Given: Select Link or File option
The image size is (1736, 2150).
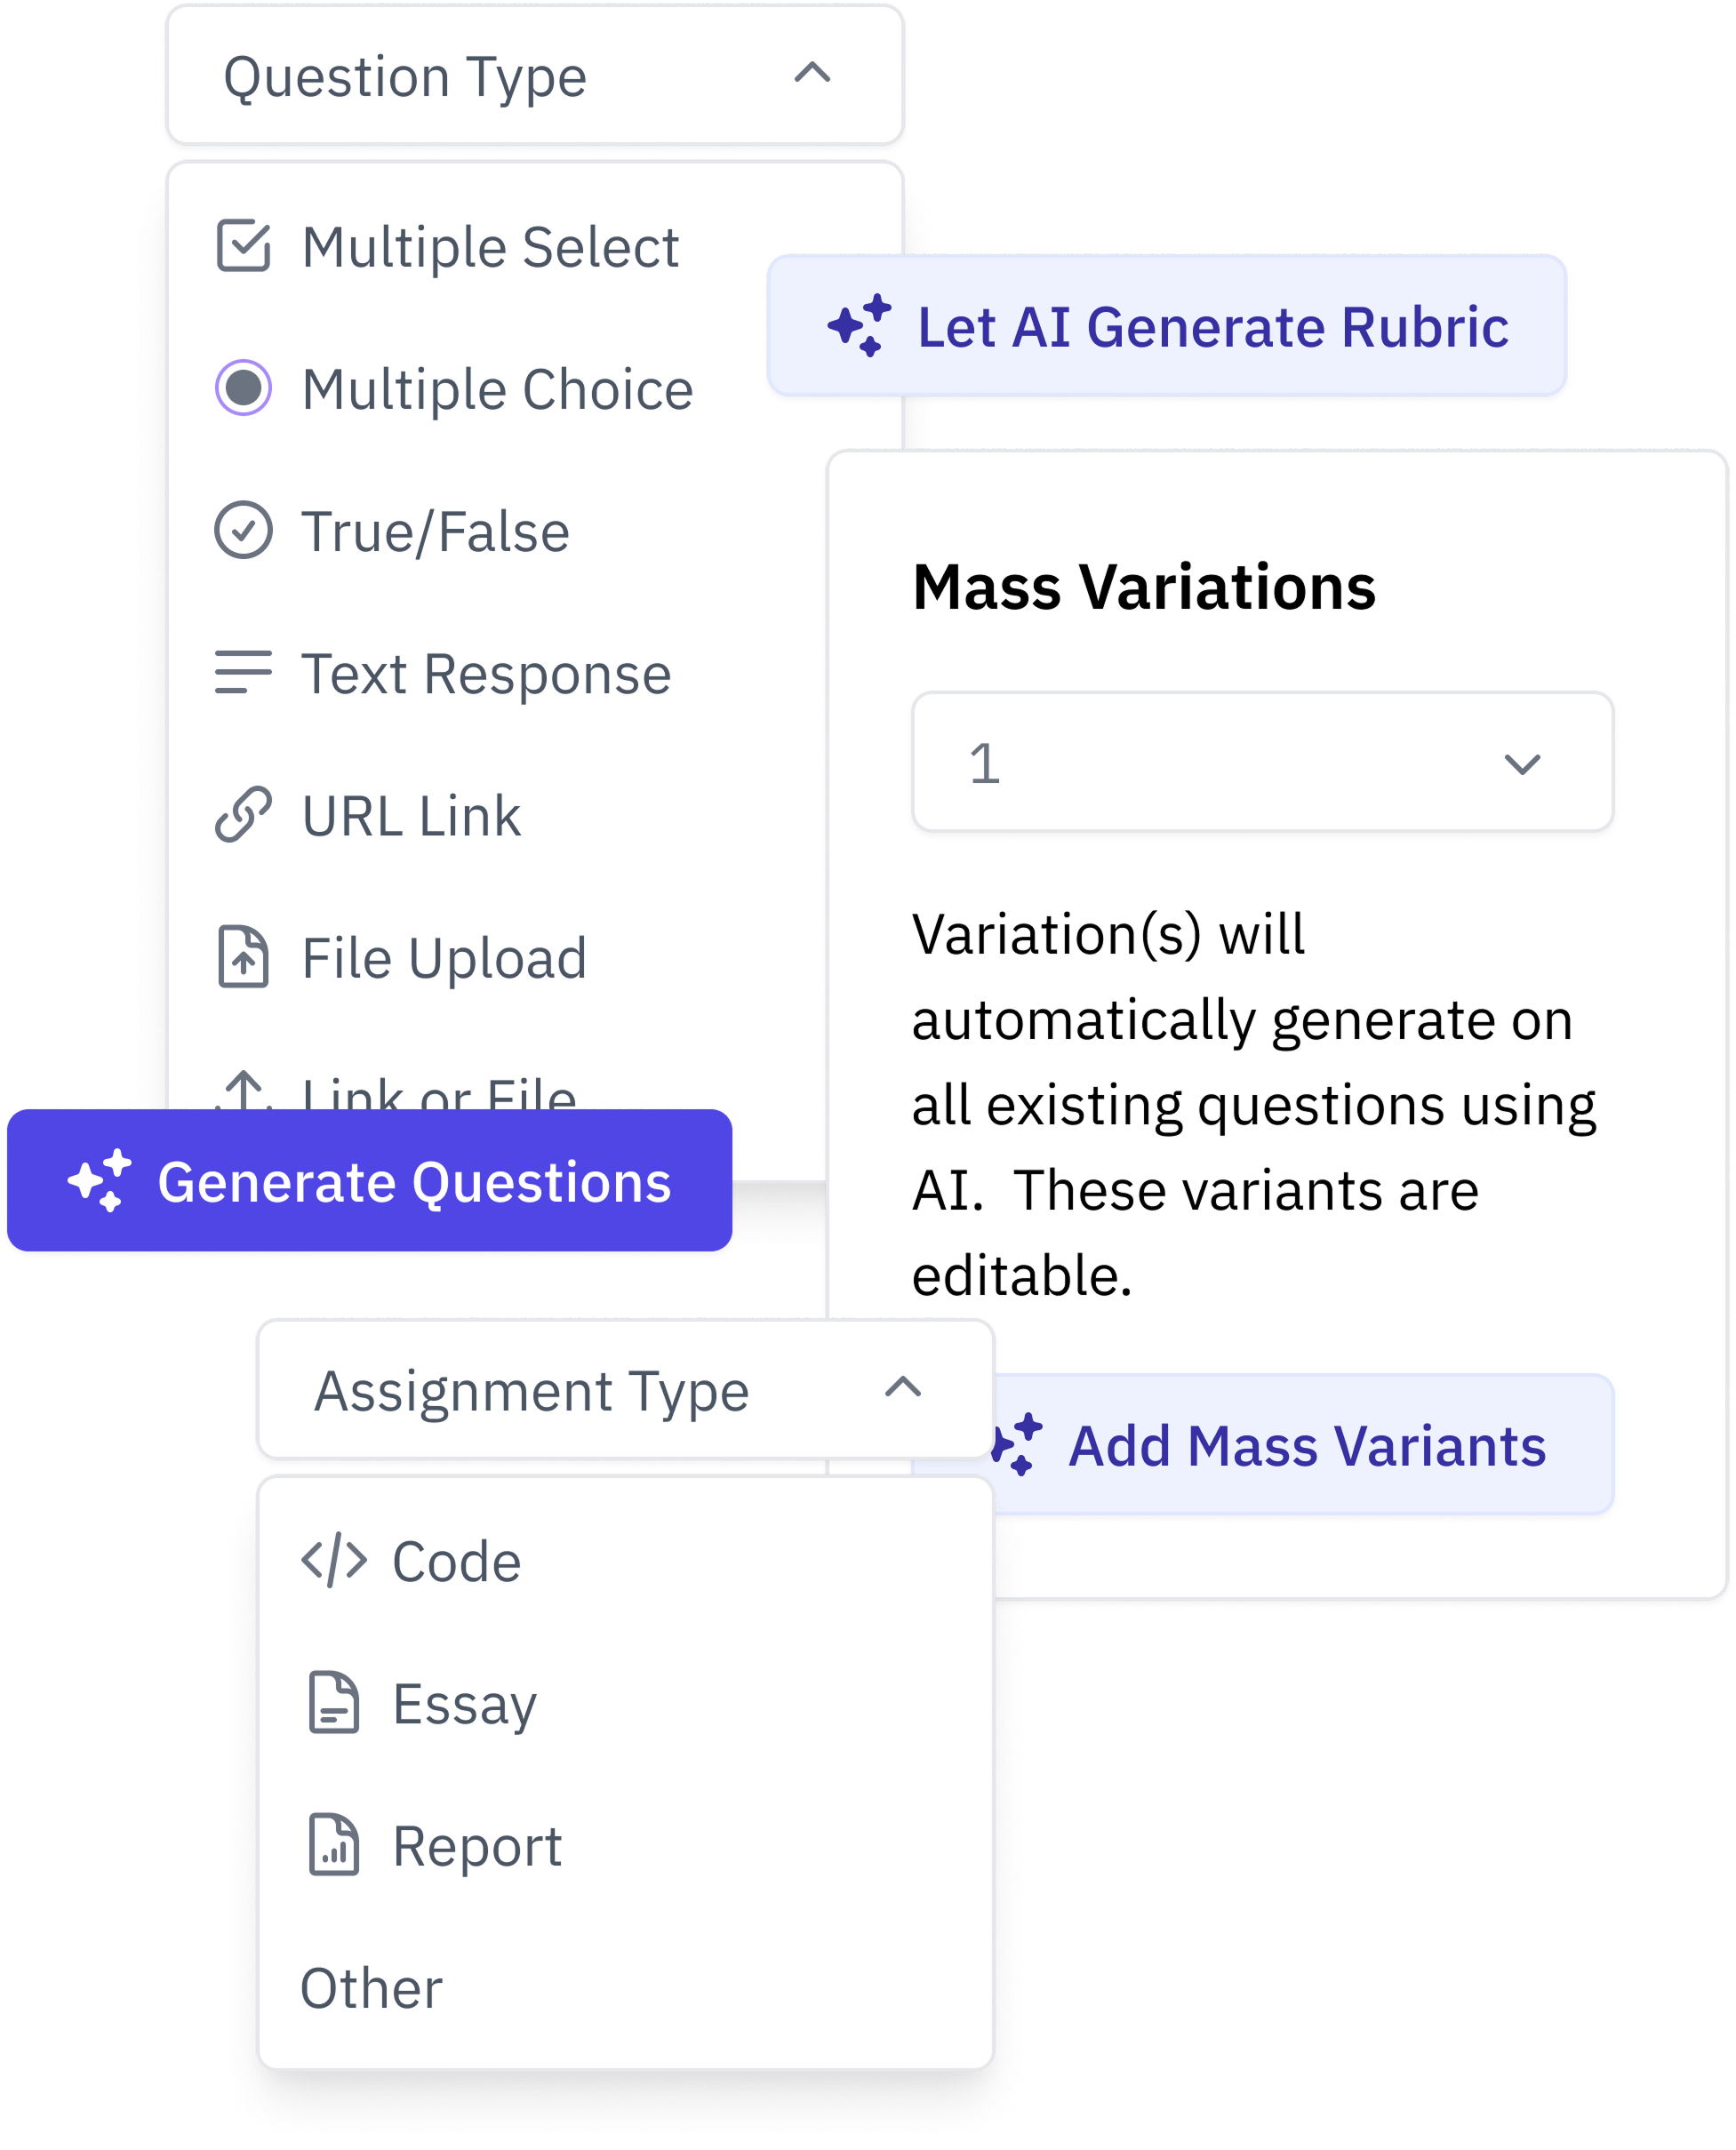Looking at the screenshot, I should (438, 1090).
